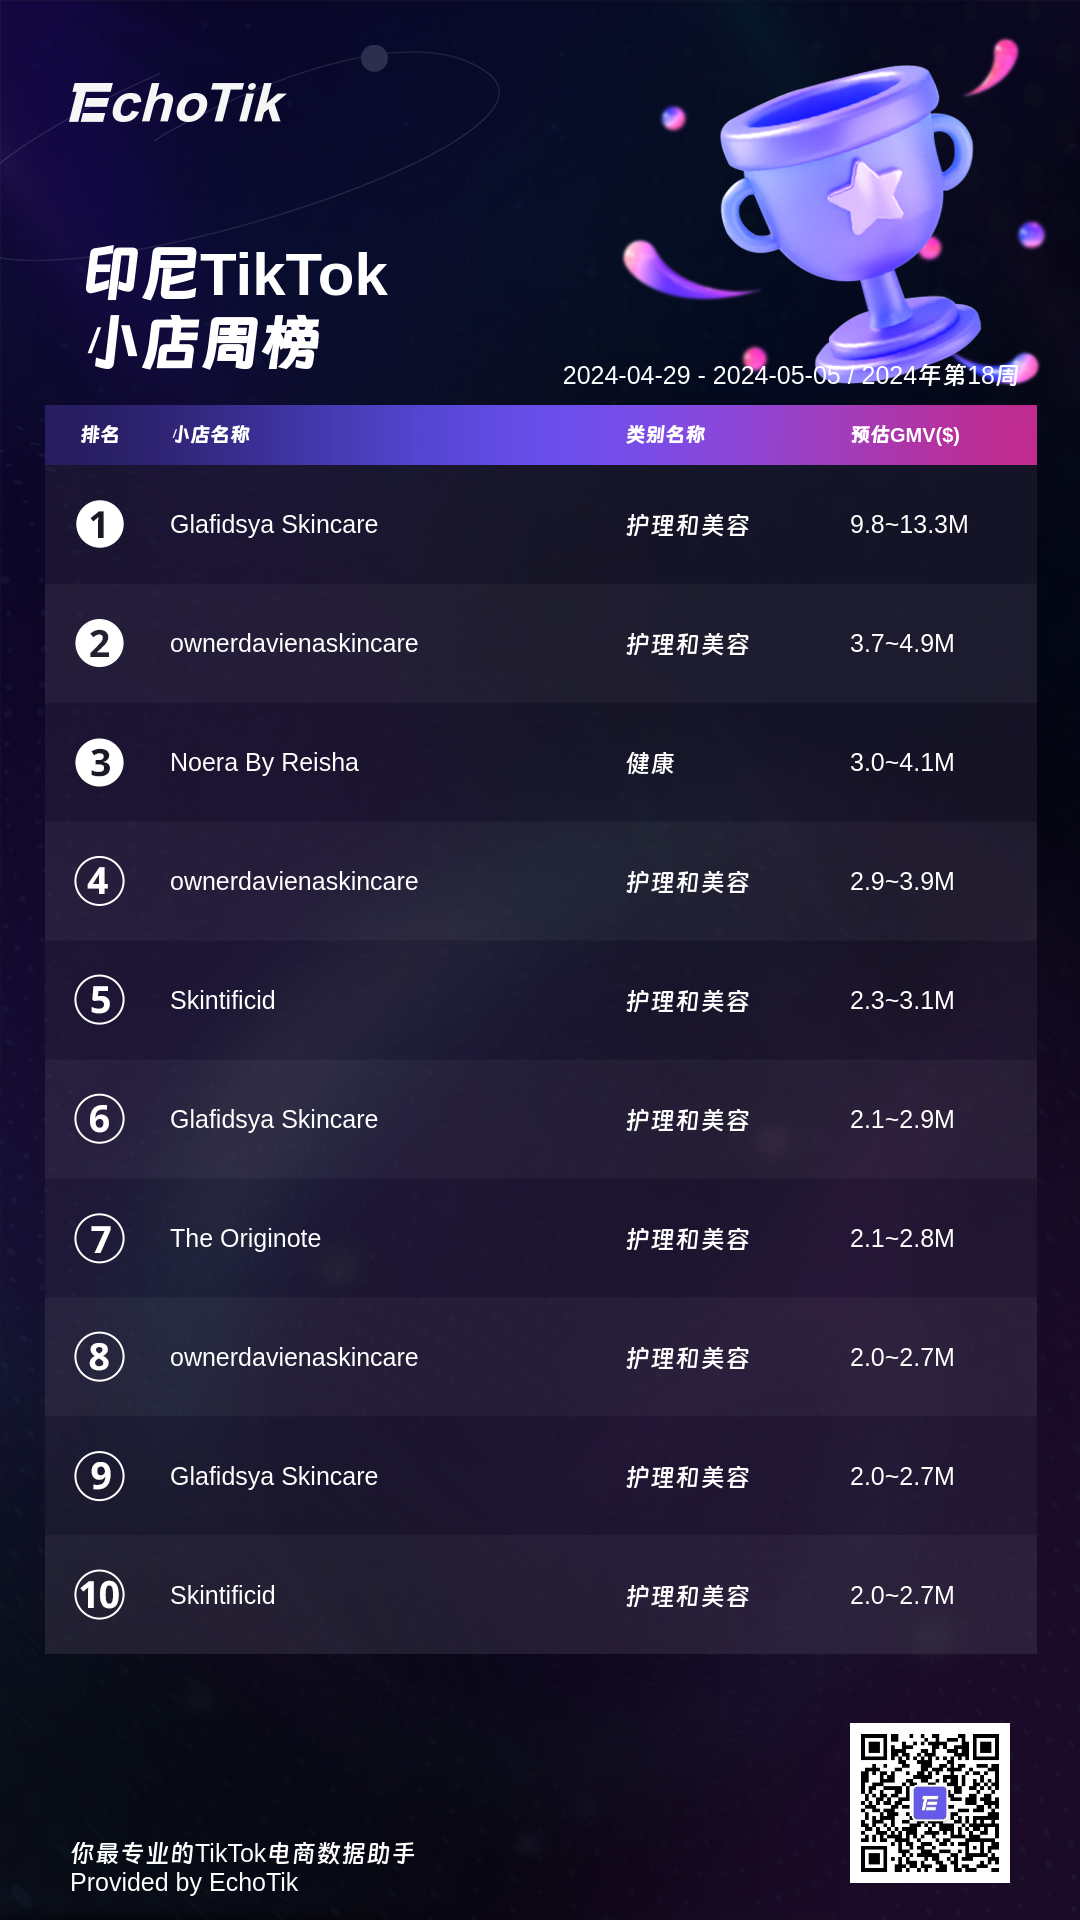Click the EchoTik logo
1080x1920 pixels.
coord(177,104)
